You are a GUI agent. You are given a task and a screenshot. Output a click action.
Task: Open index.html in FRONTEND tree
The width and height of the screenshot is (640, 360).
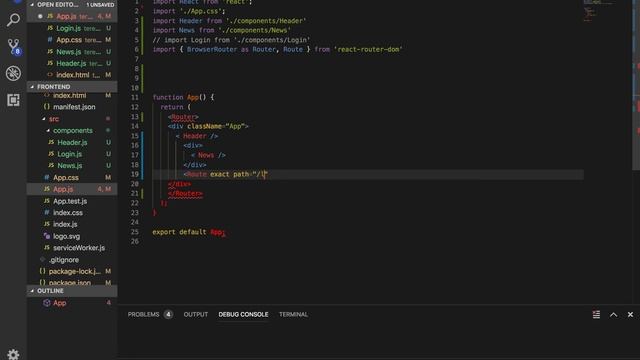pos(72,96)
